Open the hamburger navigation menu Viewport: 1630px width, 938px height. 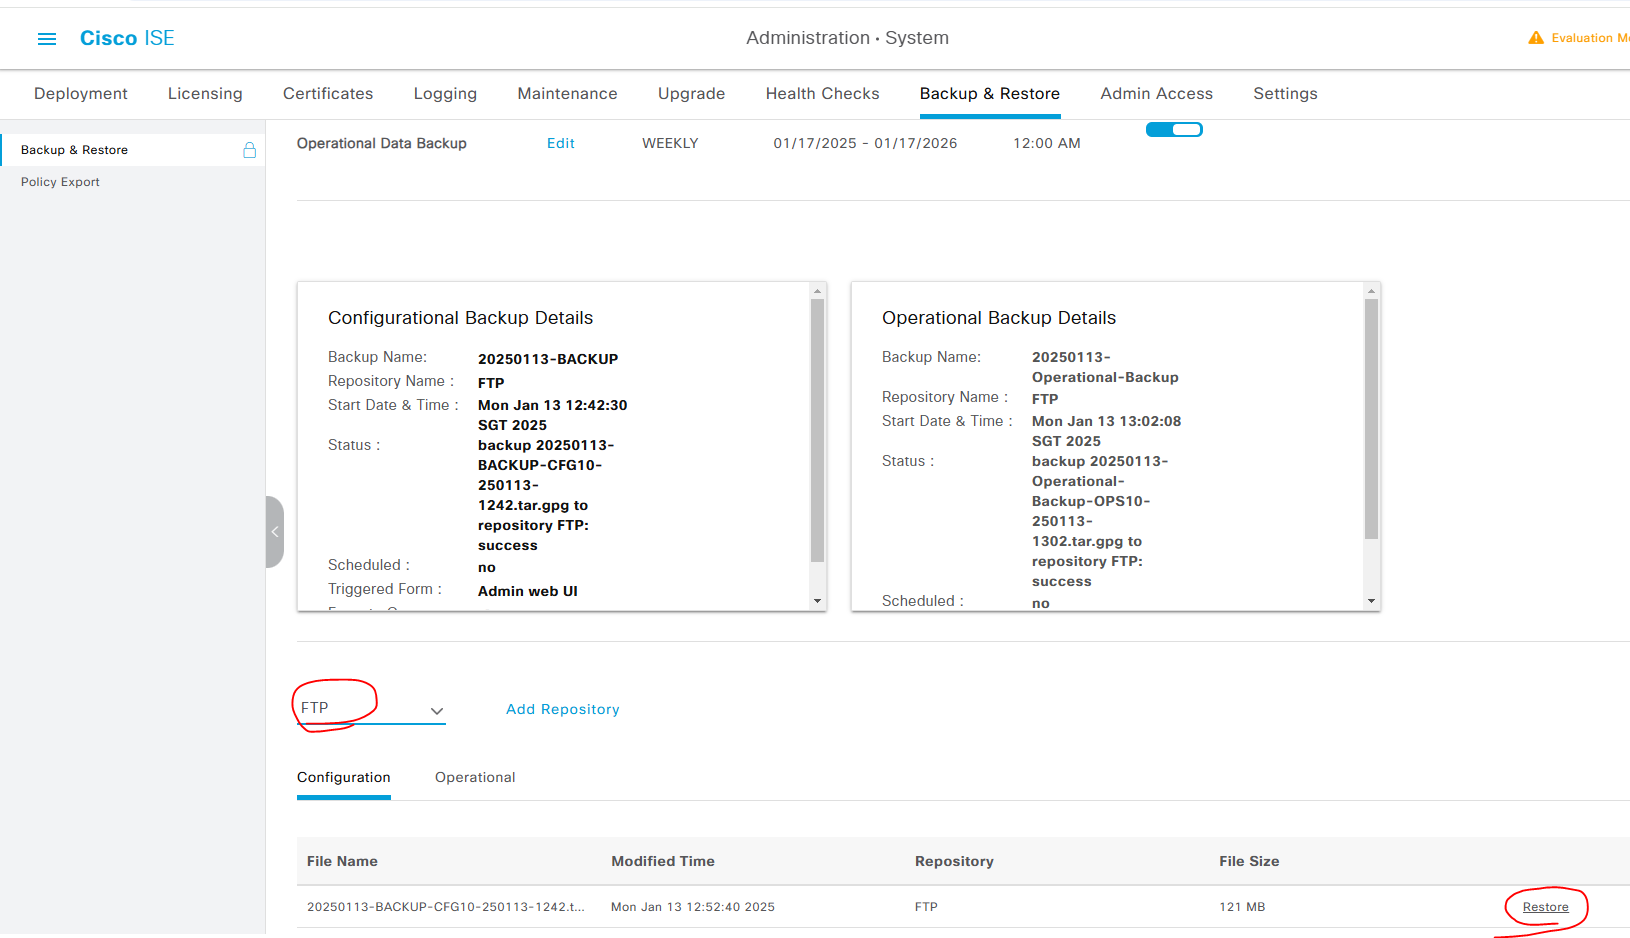(x=47, y=39)
